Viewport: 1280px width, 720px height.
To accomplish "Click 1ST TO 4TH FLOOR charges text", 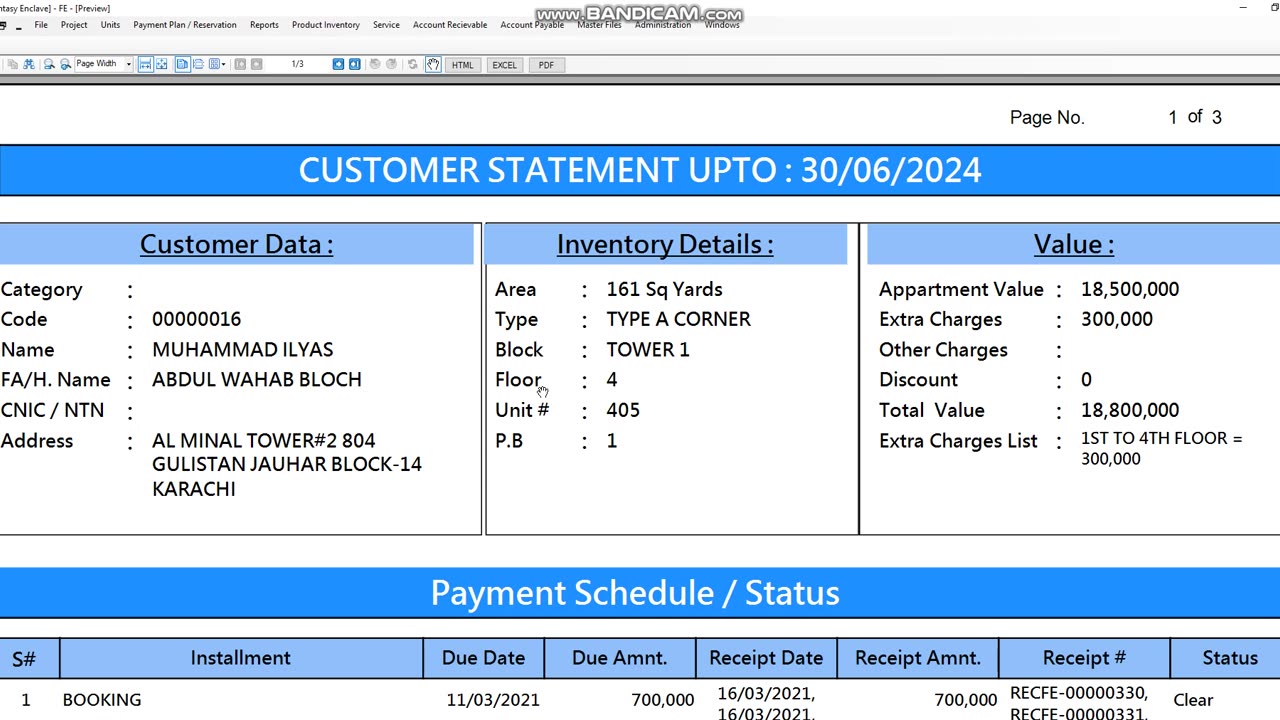I will pyautogui.click(x=1161, y=448).
